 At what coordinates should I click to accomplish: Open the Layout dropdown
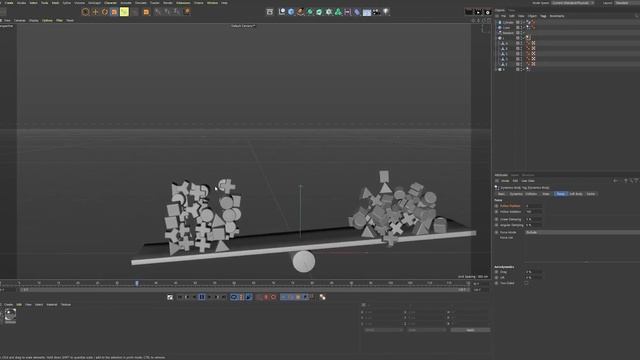(627, 3)
